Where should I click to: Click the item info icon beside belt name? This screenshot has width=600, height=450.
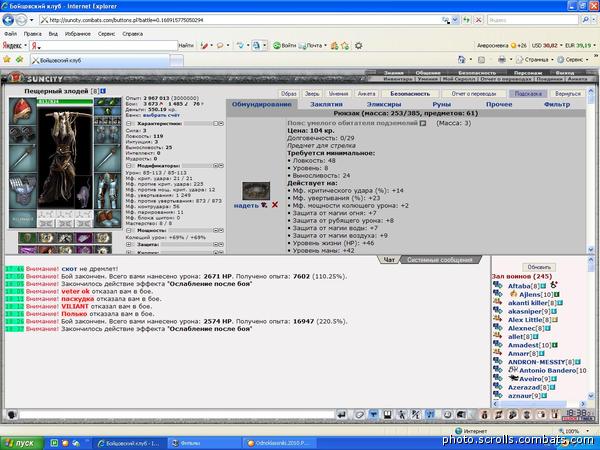tap(423, 123)
